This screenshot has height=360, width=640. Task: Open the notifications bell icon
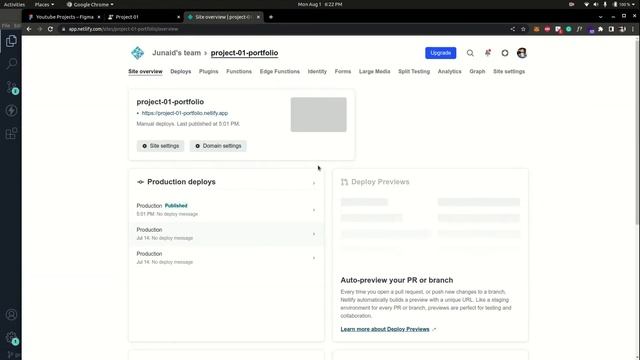coord(488,53)
